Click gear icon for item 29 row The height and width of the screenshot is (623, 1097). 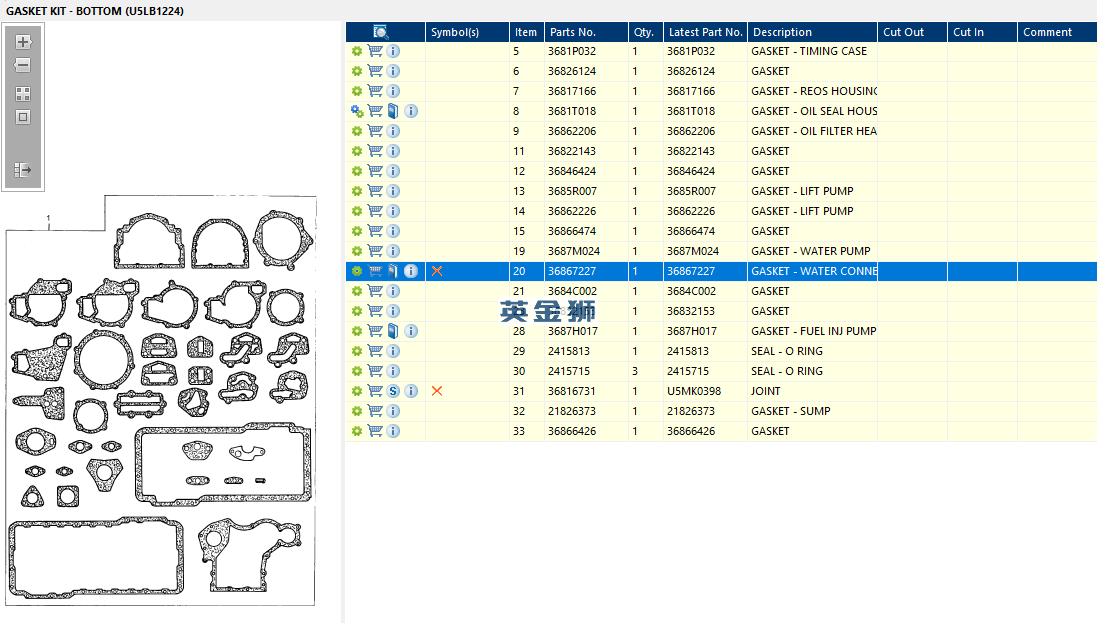tap(357, 351)
